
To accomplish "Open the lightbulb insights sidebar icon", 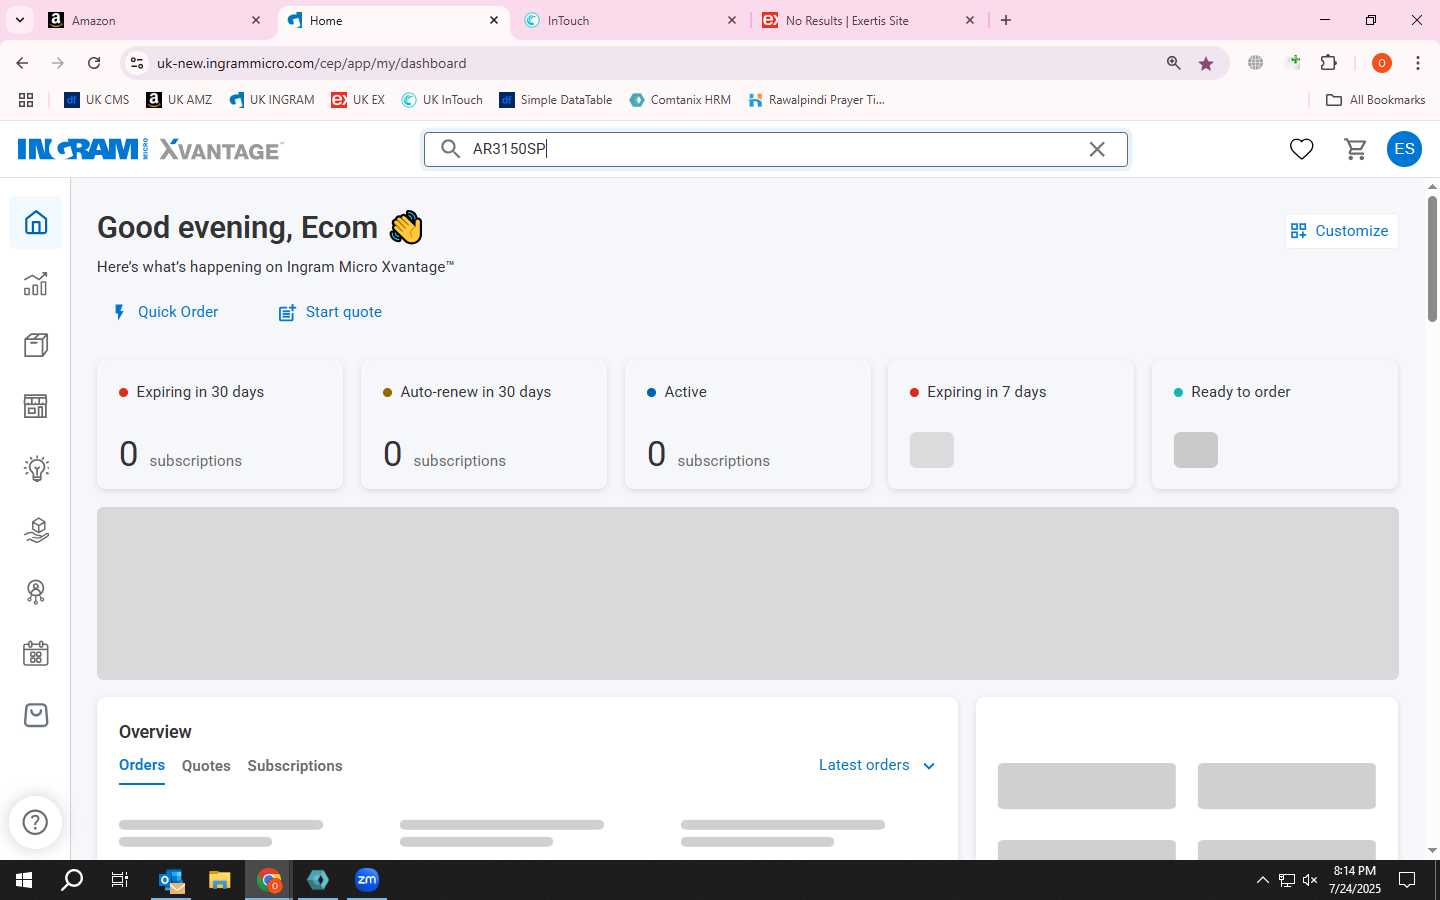I will coord(36,468).
